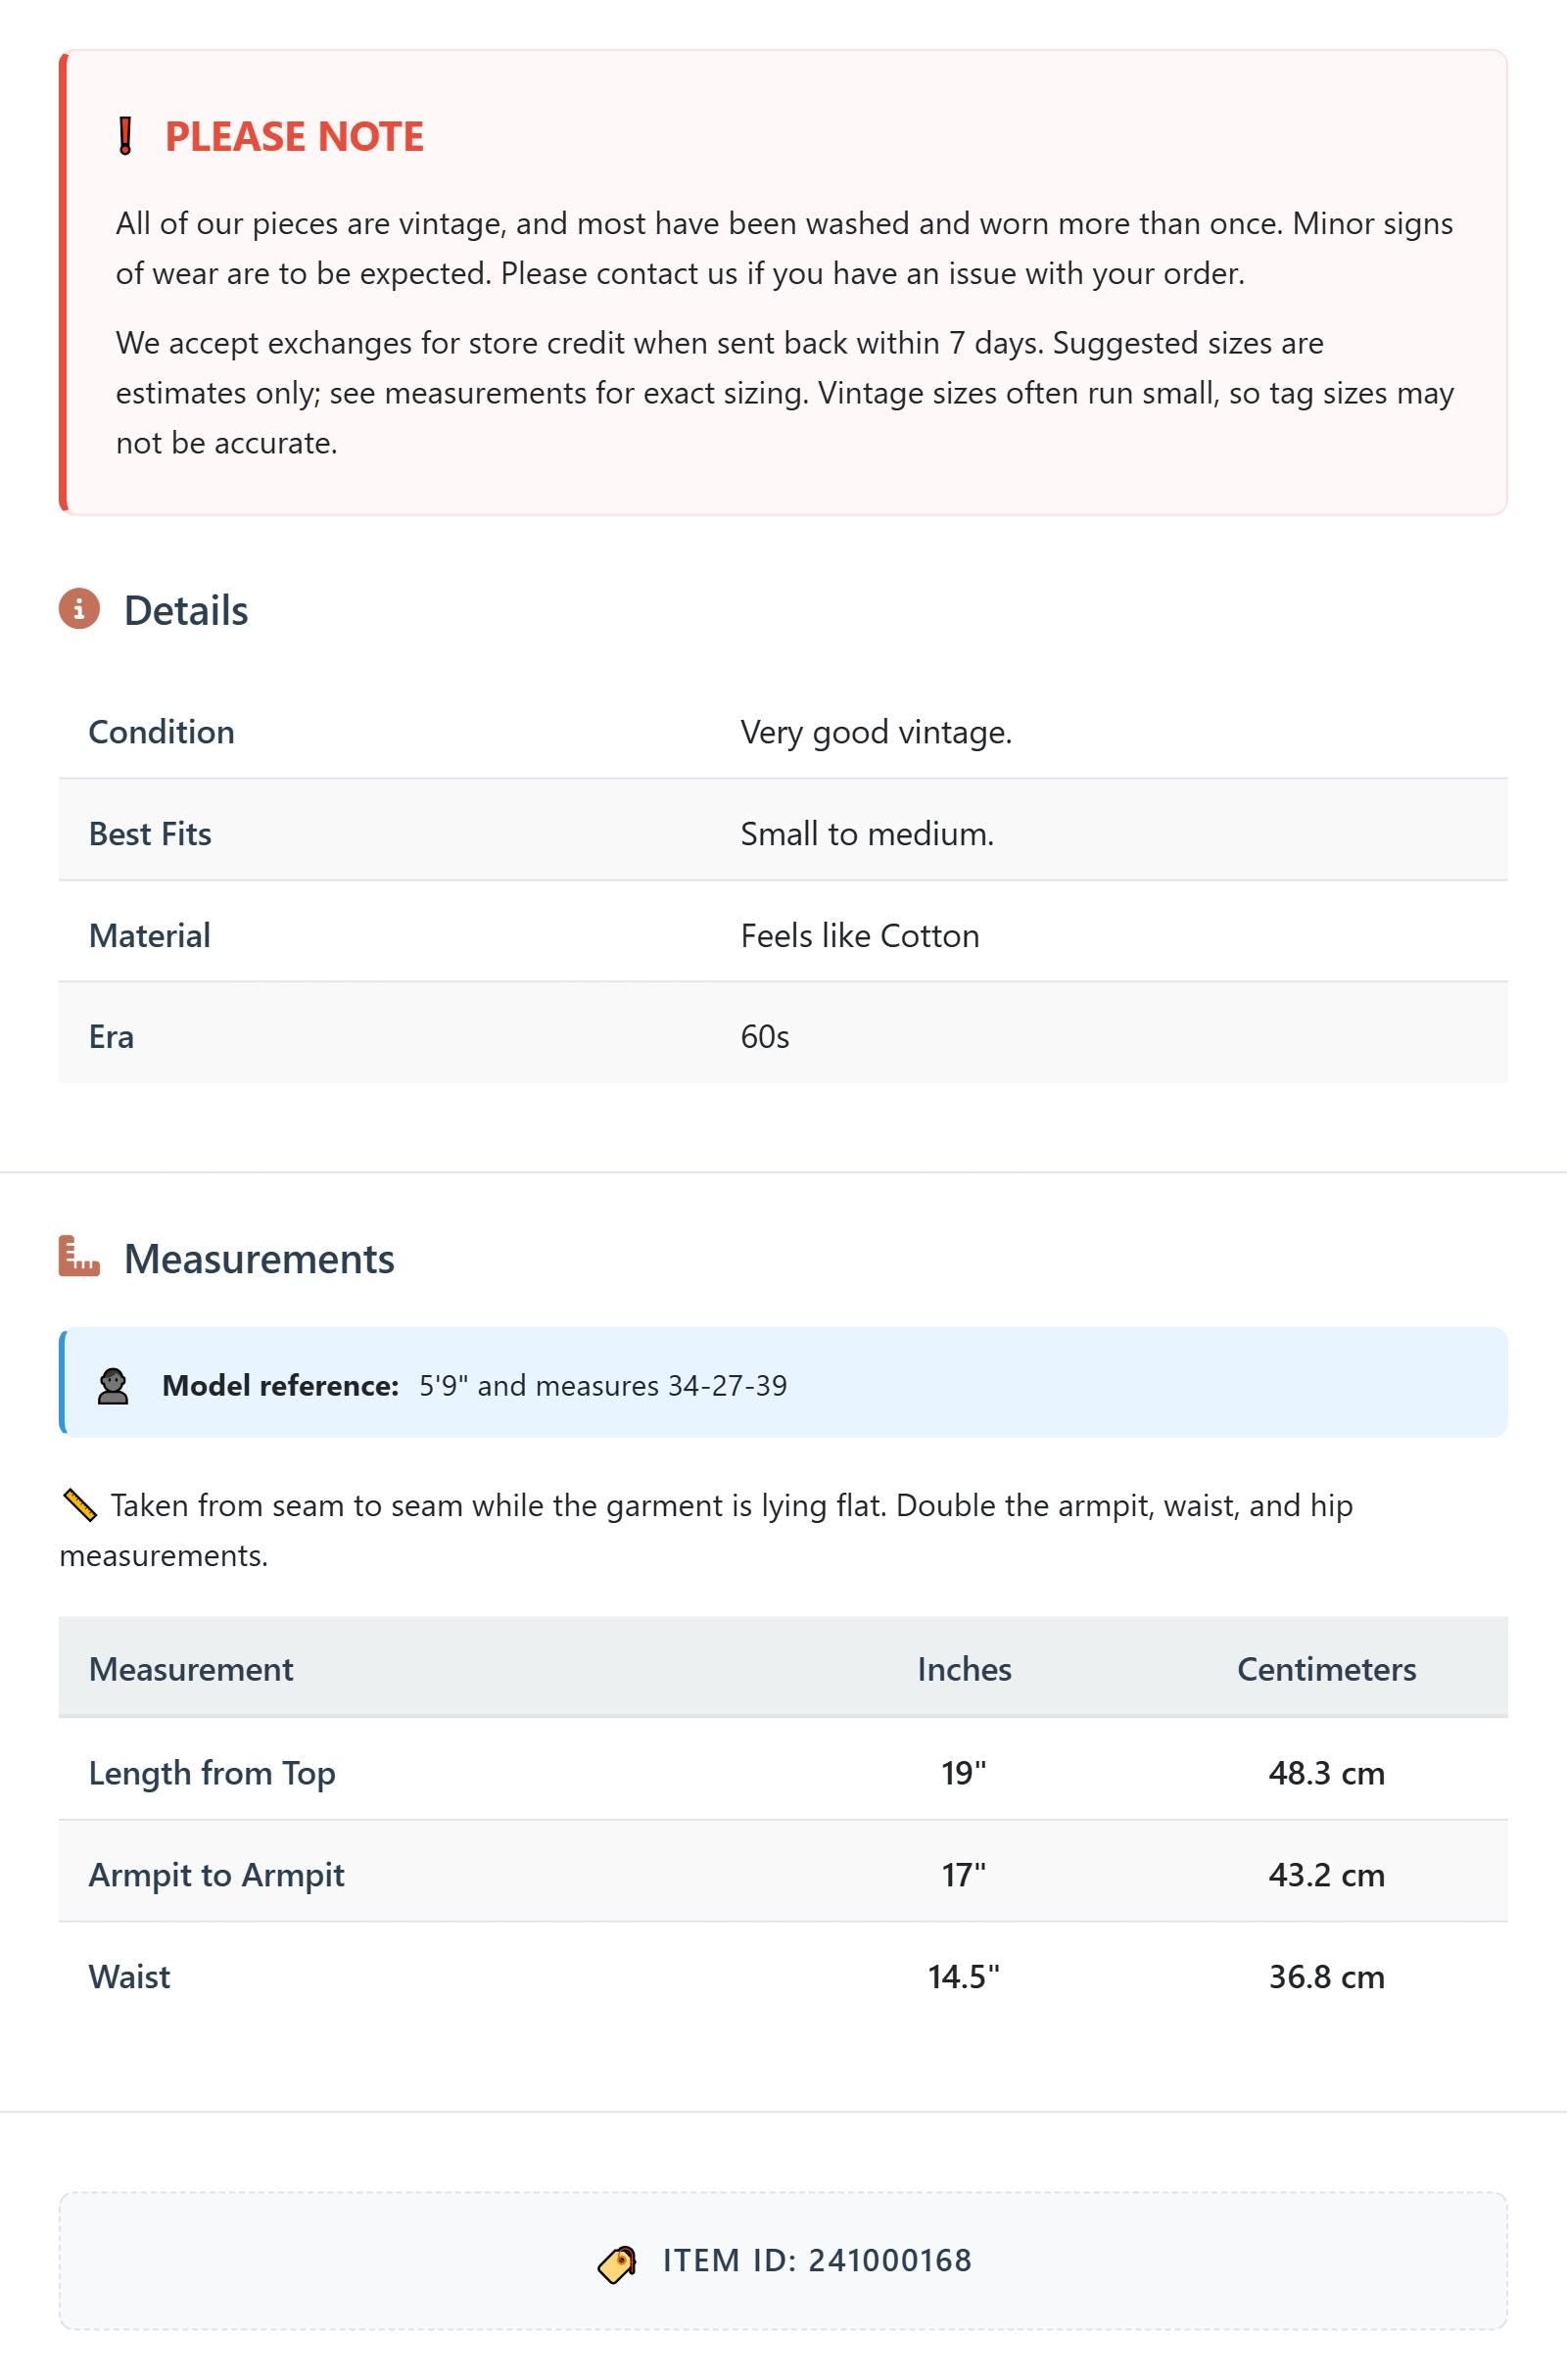The width and height of the screenshot is (1567, 2380).
Task: Click the Condition row label
Action: tap(162, 732)
